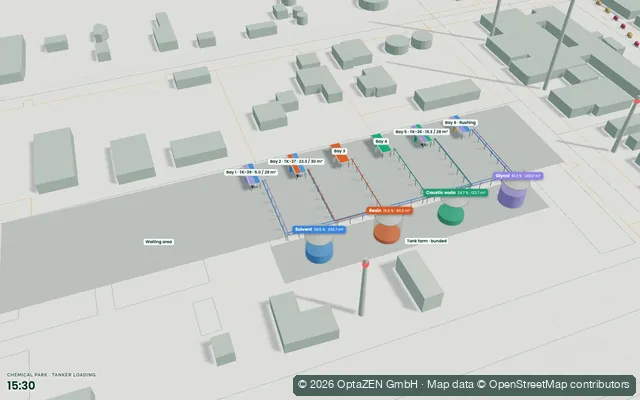
Task: Click the Bay 1 TK-39 label
Action: (x=251, y=172)
